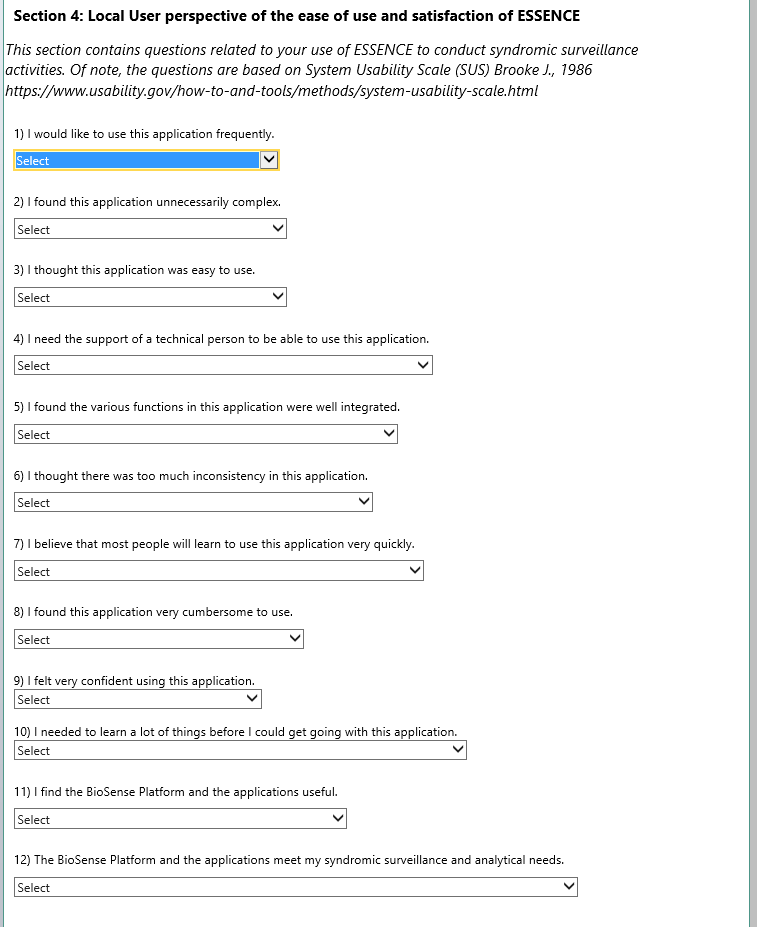
Task: Expand the 'too much inconsistency' dropdown
Action: coord(193,502)
